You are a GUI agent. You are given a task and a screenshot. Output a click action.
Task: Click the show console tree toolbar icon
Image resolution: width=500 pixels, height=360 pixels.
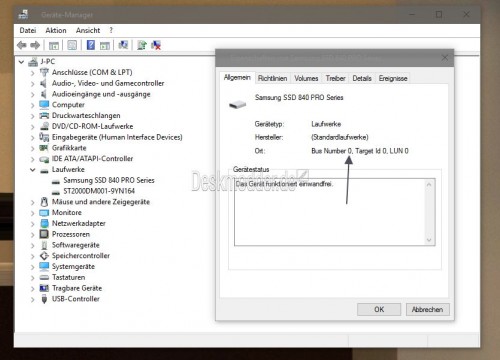coord(54,45)
